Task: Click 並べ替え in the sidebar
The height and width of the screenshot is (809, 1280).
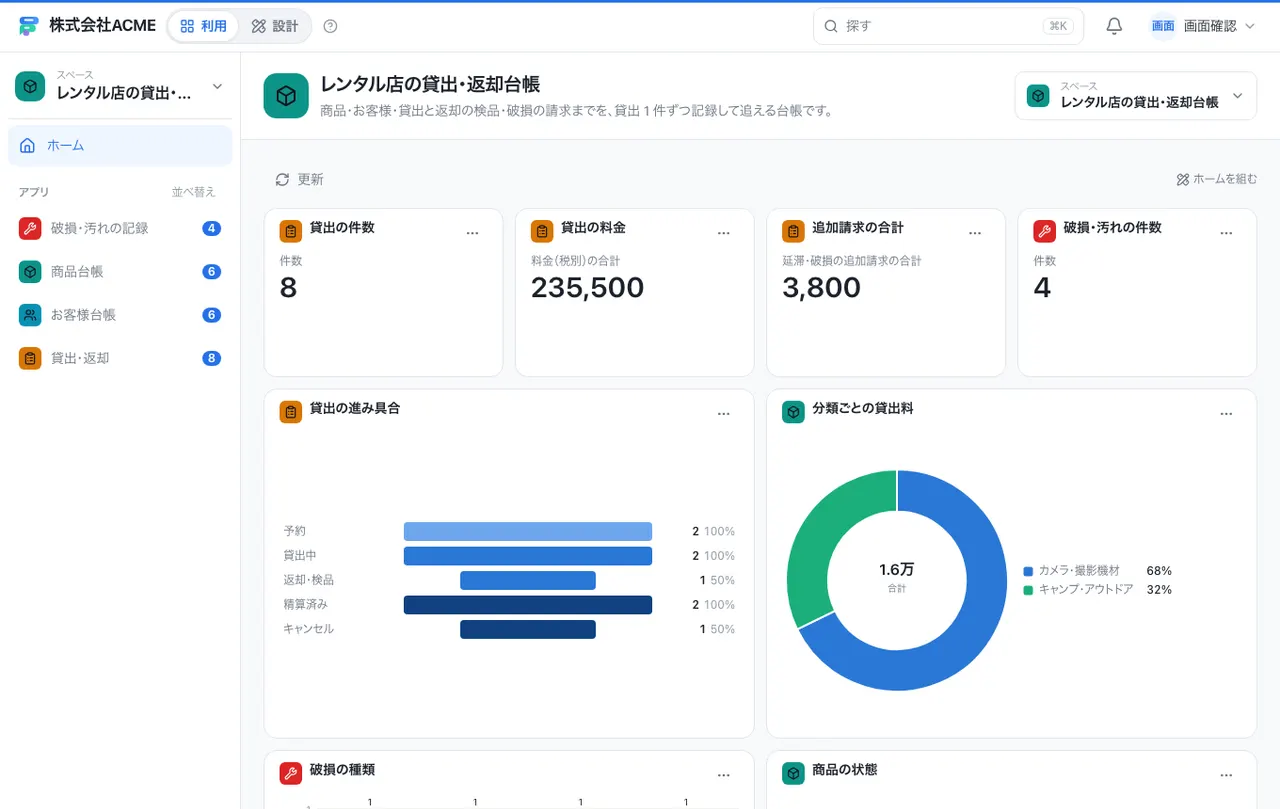Action: (x=193, y=192)
